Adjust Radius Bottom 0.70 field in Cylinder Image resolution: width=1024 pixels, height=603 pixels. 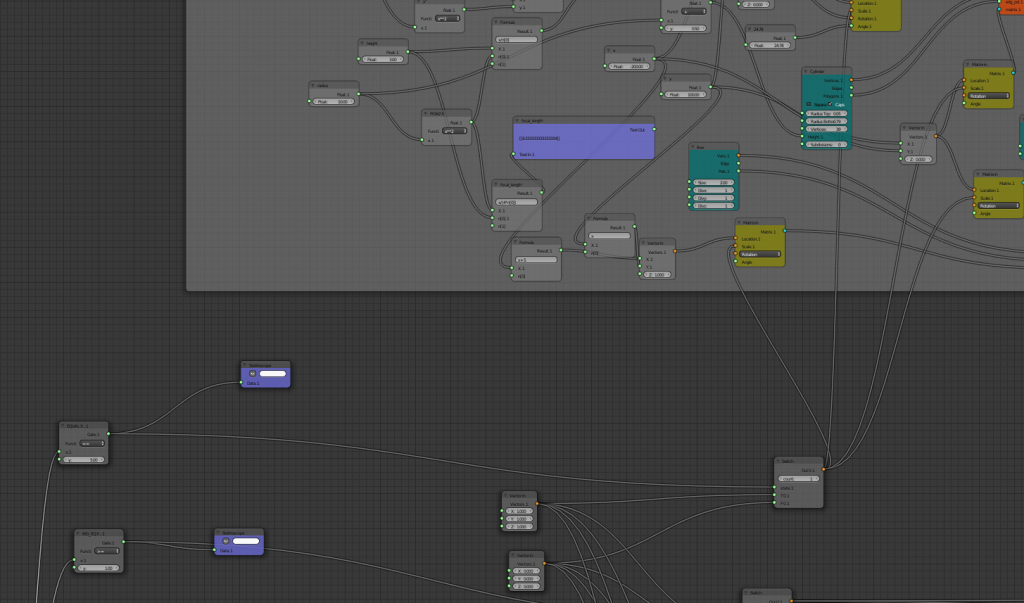pyautogui.click(x=826, y=122)
